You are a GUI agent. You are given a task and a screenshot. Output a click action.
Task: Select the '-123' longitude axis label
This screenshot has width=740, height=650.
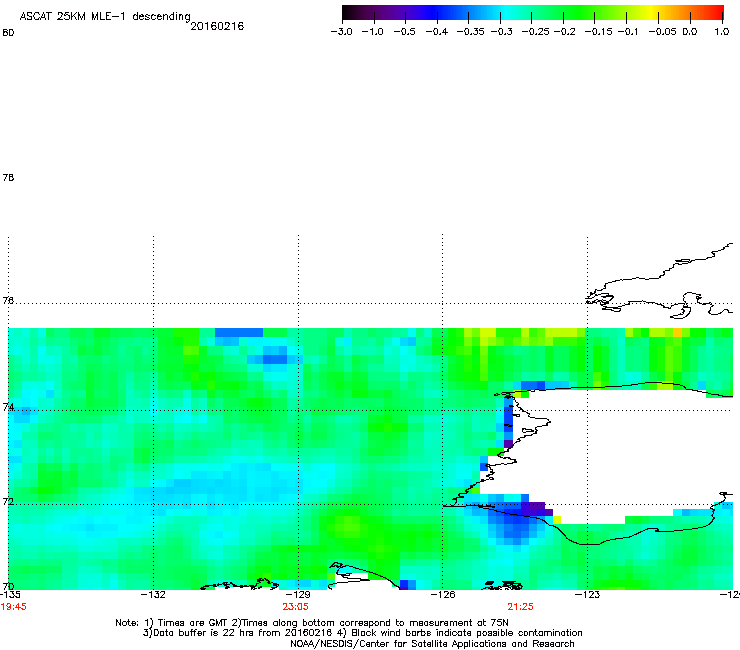tap(587, 595)
